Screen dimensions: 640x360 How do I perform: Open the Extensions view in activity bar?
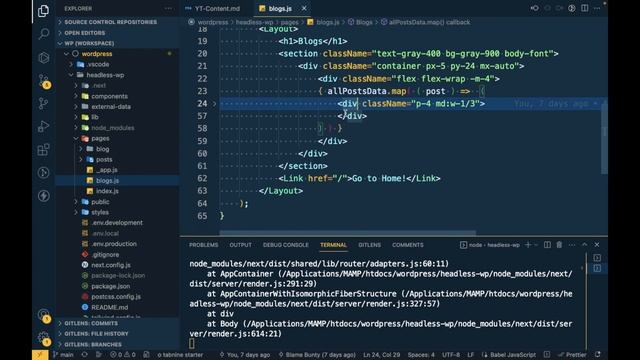tap(43, 149)
